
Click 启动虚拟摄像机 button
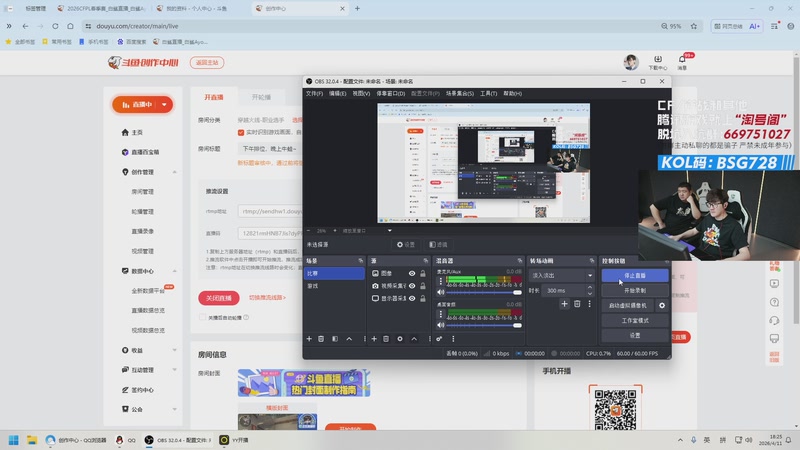pos(628,306)
